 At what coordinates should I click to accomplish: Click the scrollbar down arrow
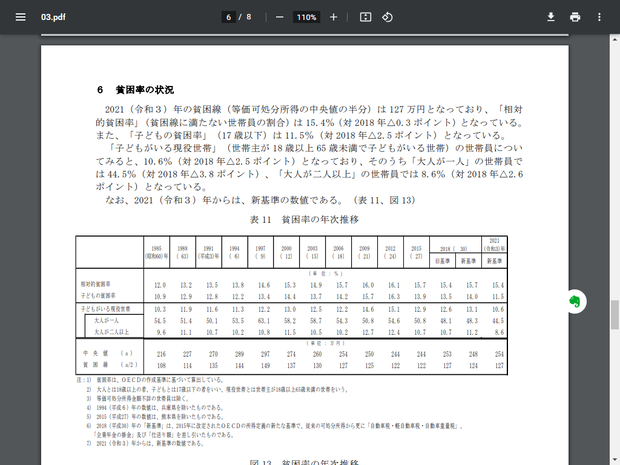(x=615, y=461)
